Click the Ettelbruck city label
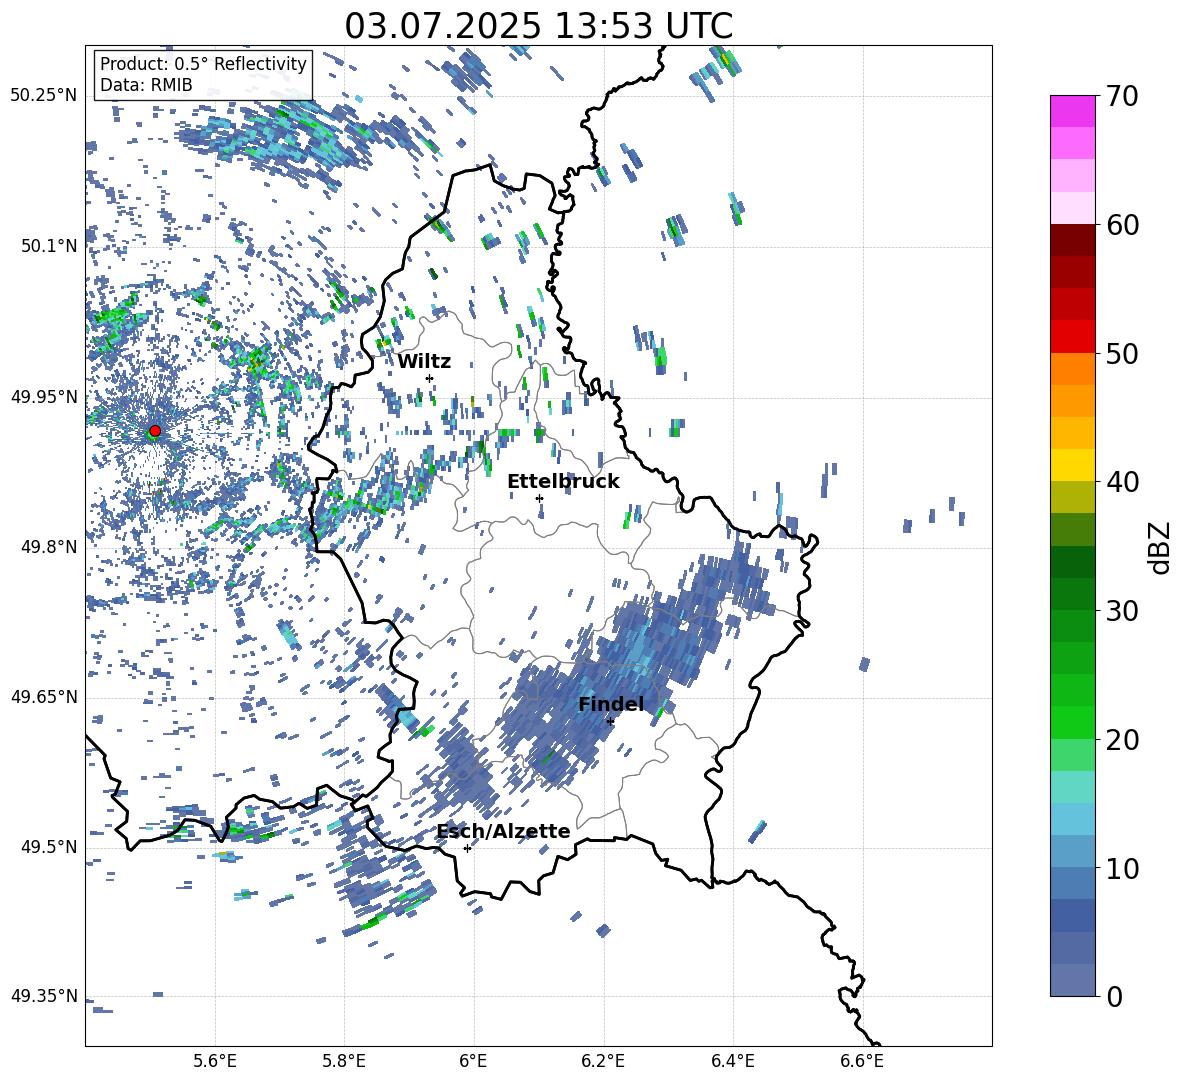The height and width of the screenshot is (1081, 1184). pos(563,482)
